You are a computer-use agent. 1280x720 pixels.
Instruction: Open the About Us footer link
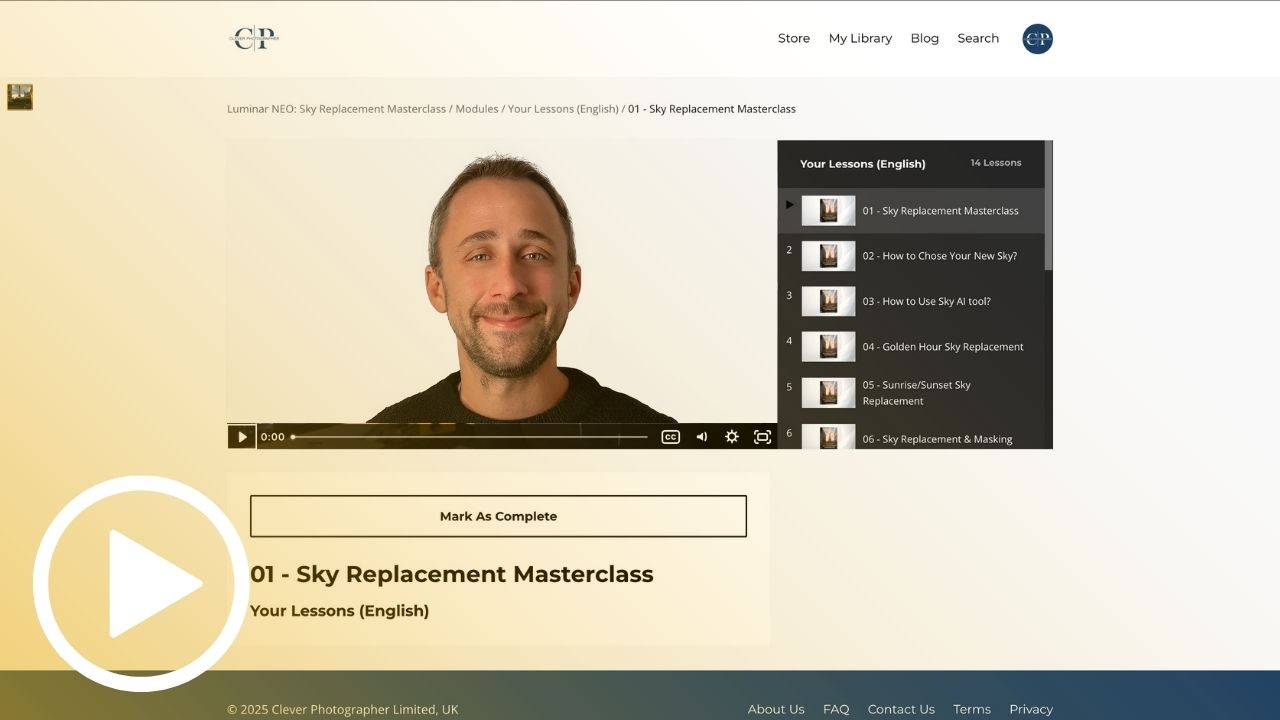(x=776, y=709)
